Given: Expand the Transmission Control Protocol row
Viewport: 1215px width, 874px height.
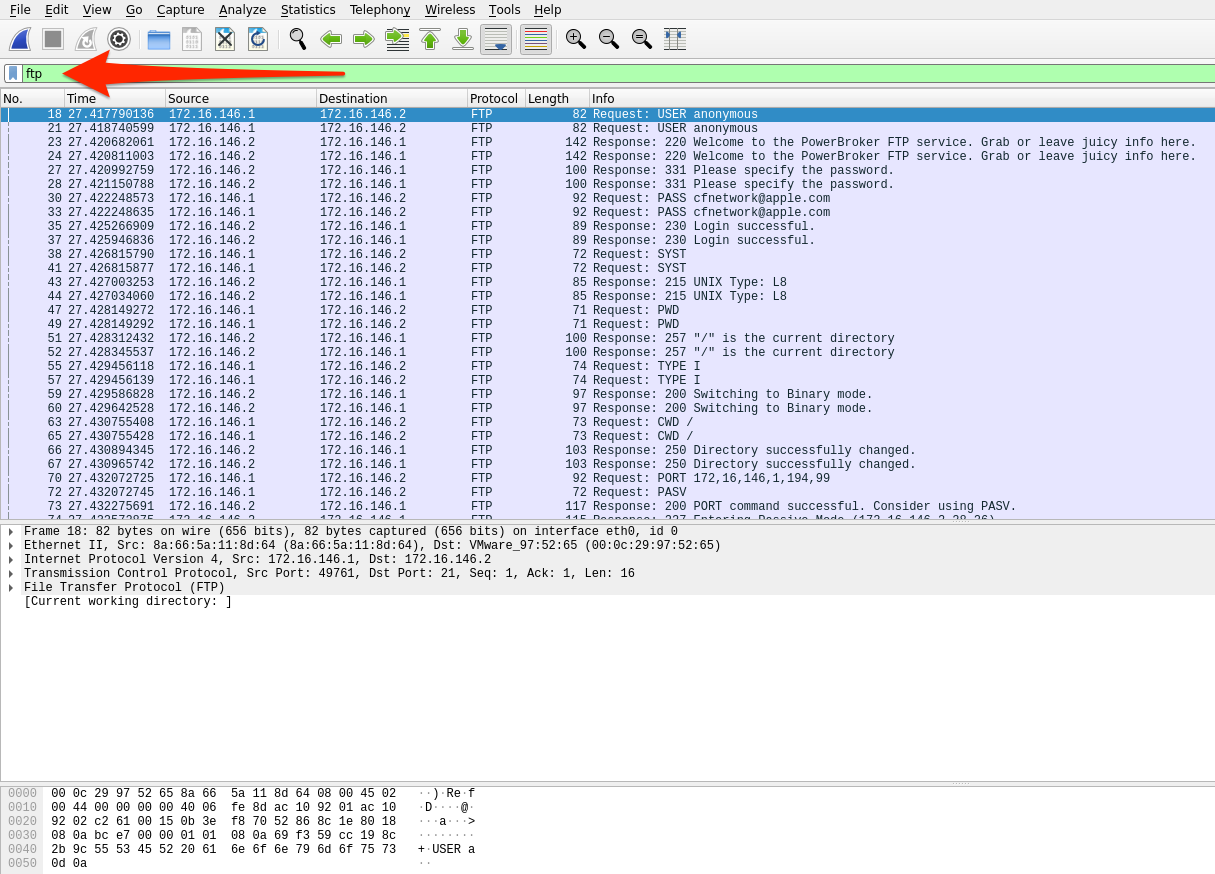Looking at the screenshot, I should point(11,574).
